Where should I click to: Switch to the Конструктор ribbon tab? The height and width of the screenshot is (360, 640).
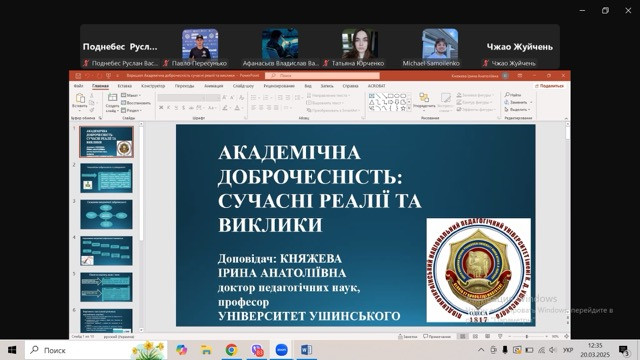click(x=153, y=86)
